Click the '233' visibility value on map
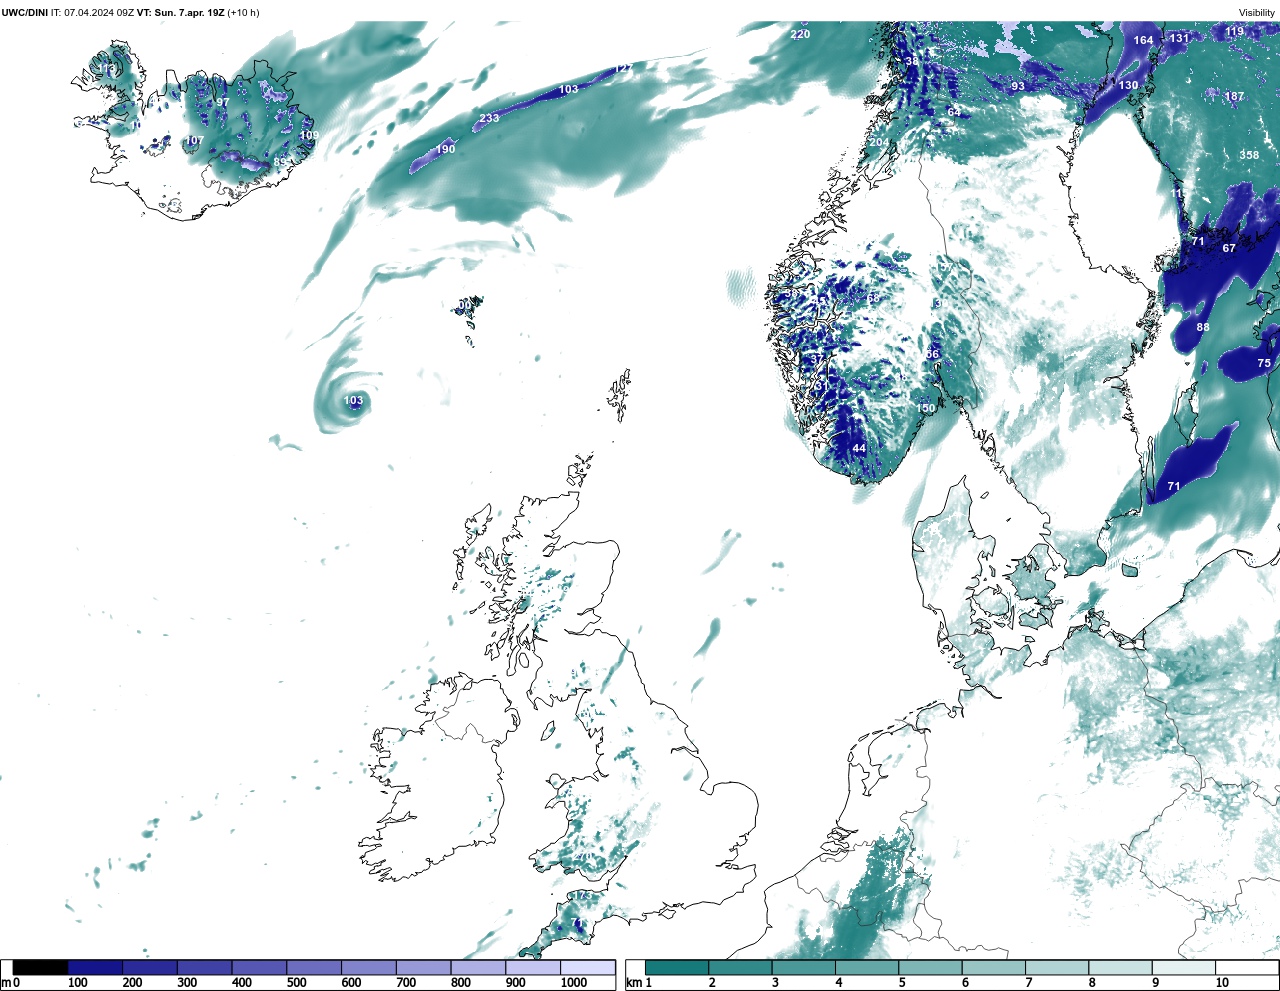The image size is (1280, 991). pyautogui.click(x=489, y=118)
